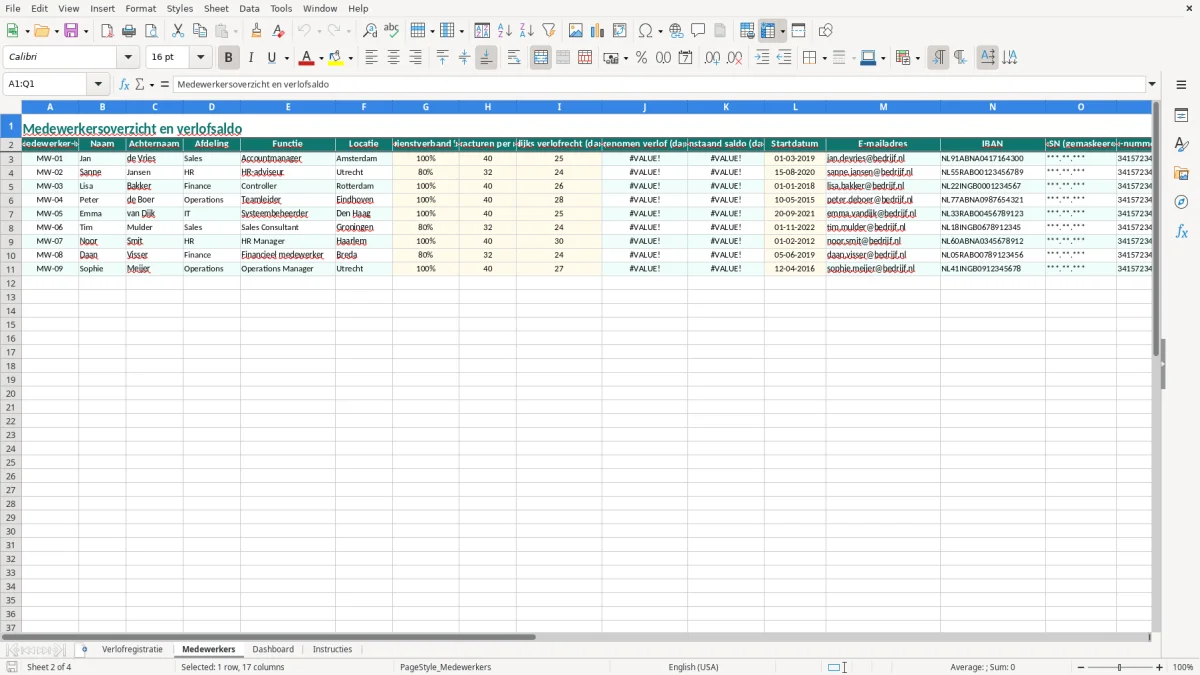Open the sidebar Navigator
1200x675 pixels.
1181,203
